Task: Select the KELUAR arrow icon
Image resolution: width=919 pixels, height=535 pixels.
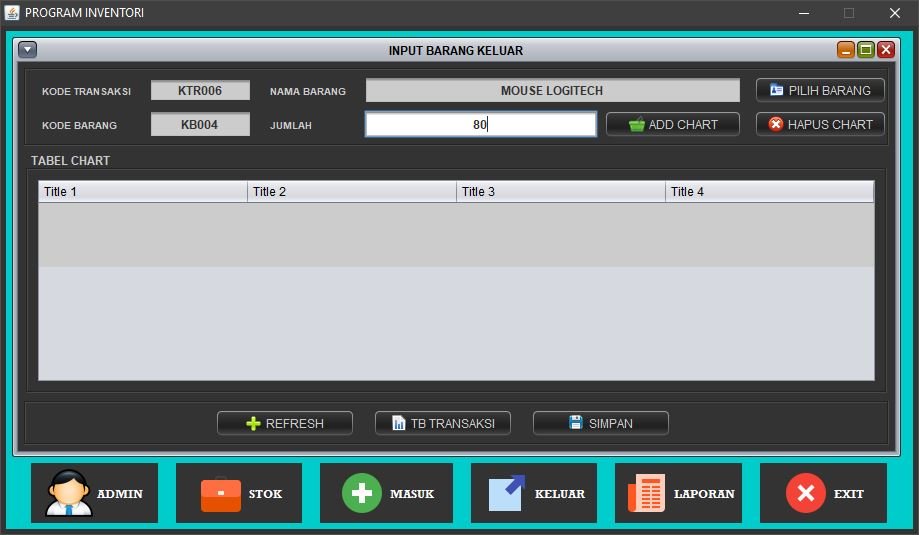Action: click(x=507, y=493)
